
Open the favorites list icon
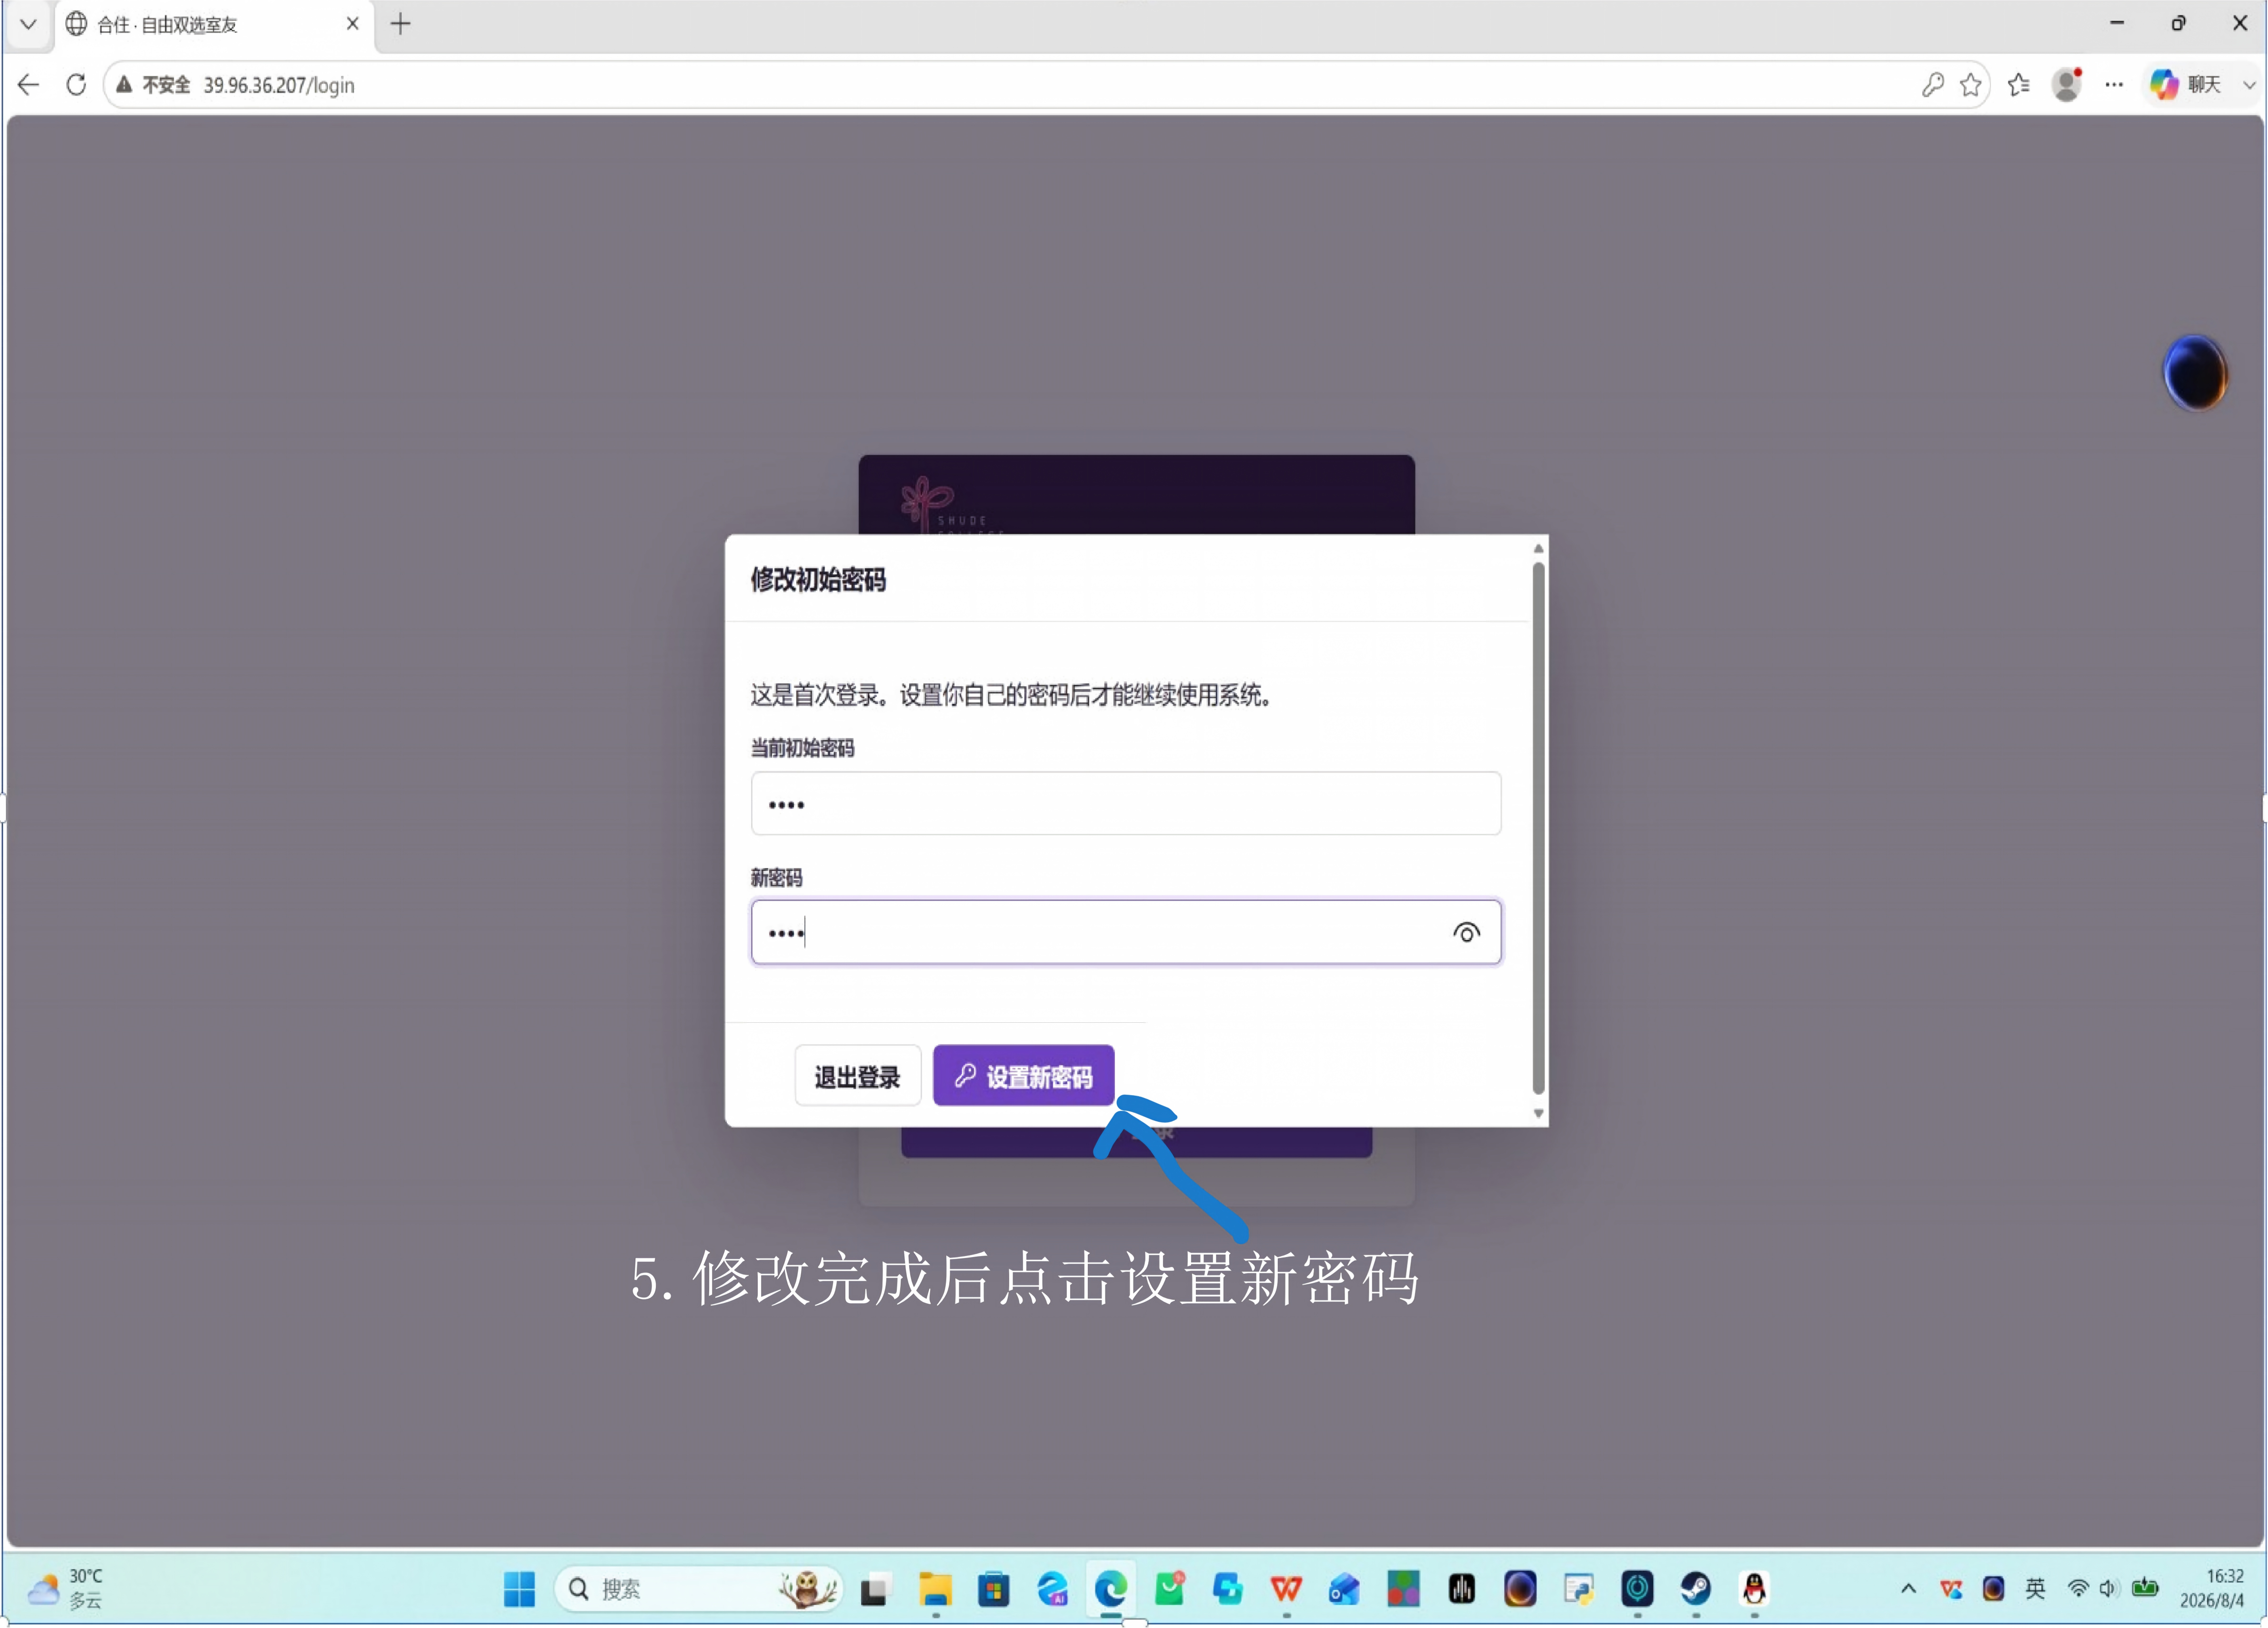click(2019, 85)
